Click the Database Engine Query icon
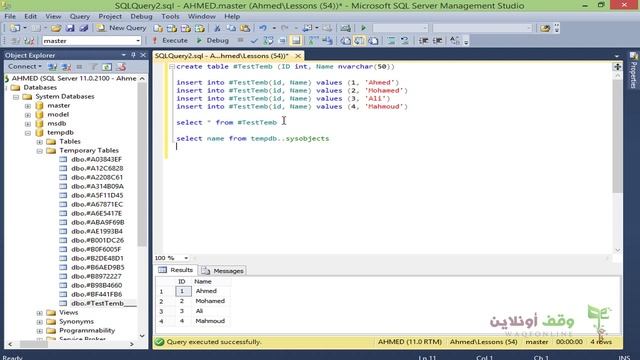Viewport: 640px width, 360px height. point(158,28)
